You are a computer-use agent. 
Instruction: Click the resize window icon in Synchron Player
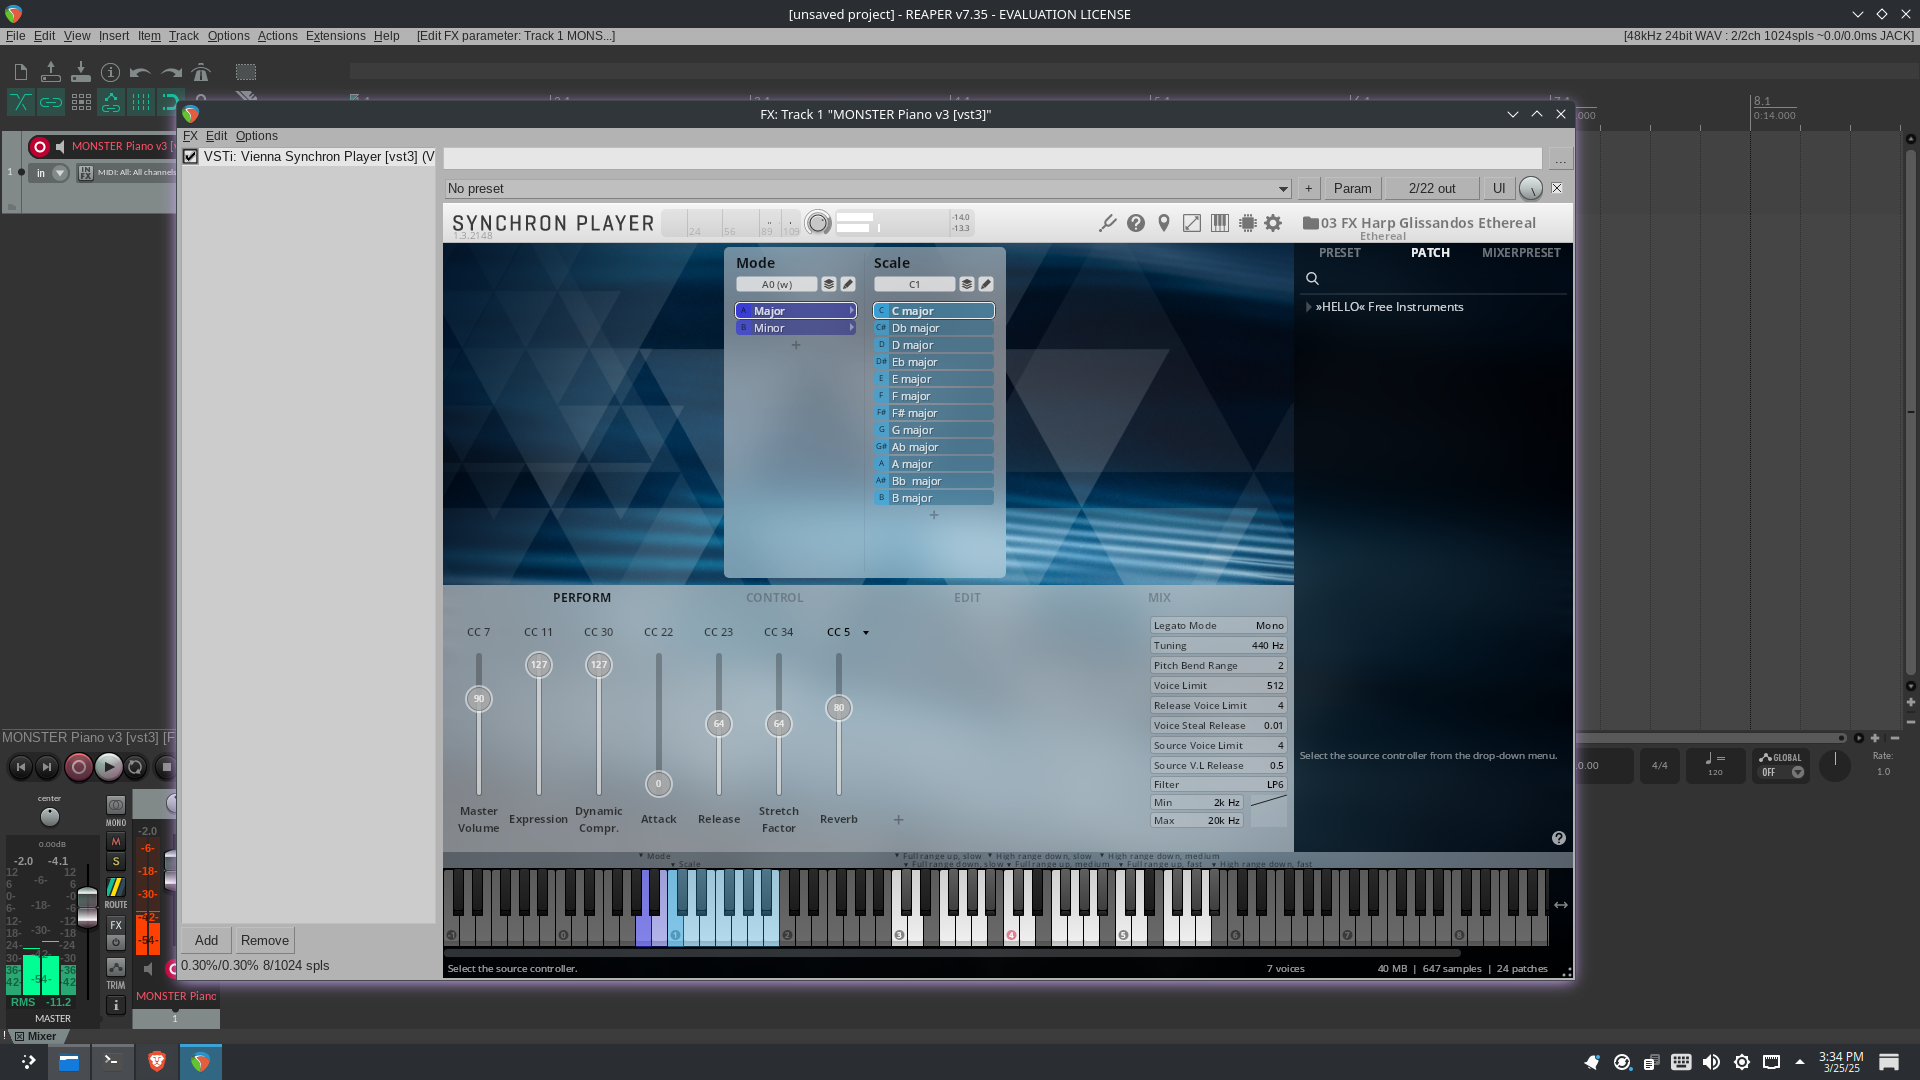[x=1192, y=223]
